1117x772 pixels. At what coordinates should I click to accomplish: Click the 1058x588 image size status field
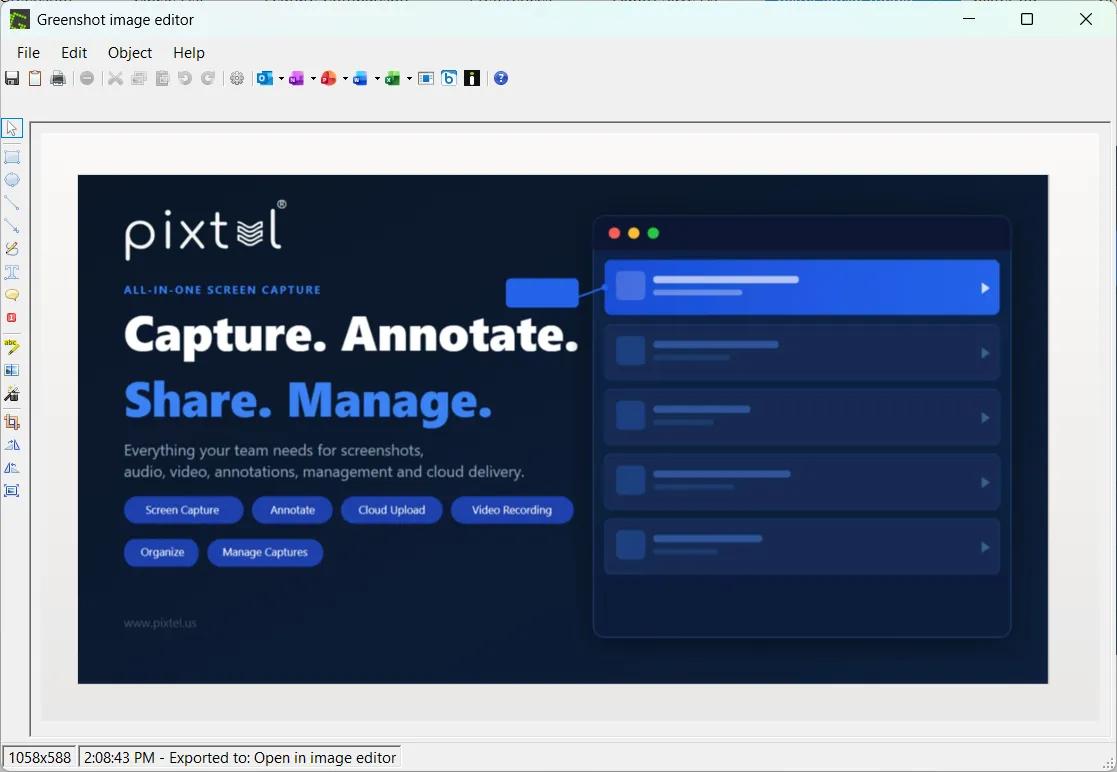pyautogui.click(x=40, y=758)
